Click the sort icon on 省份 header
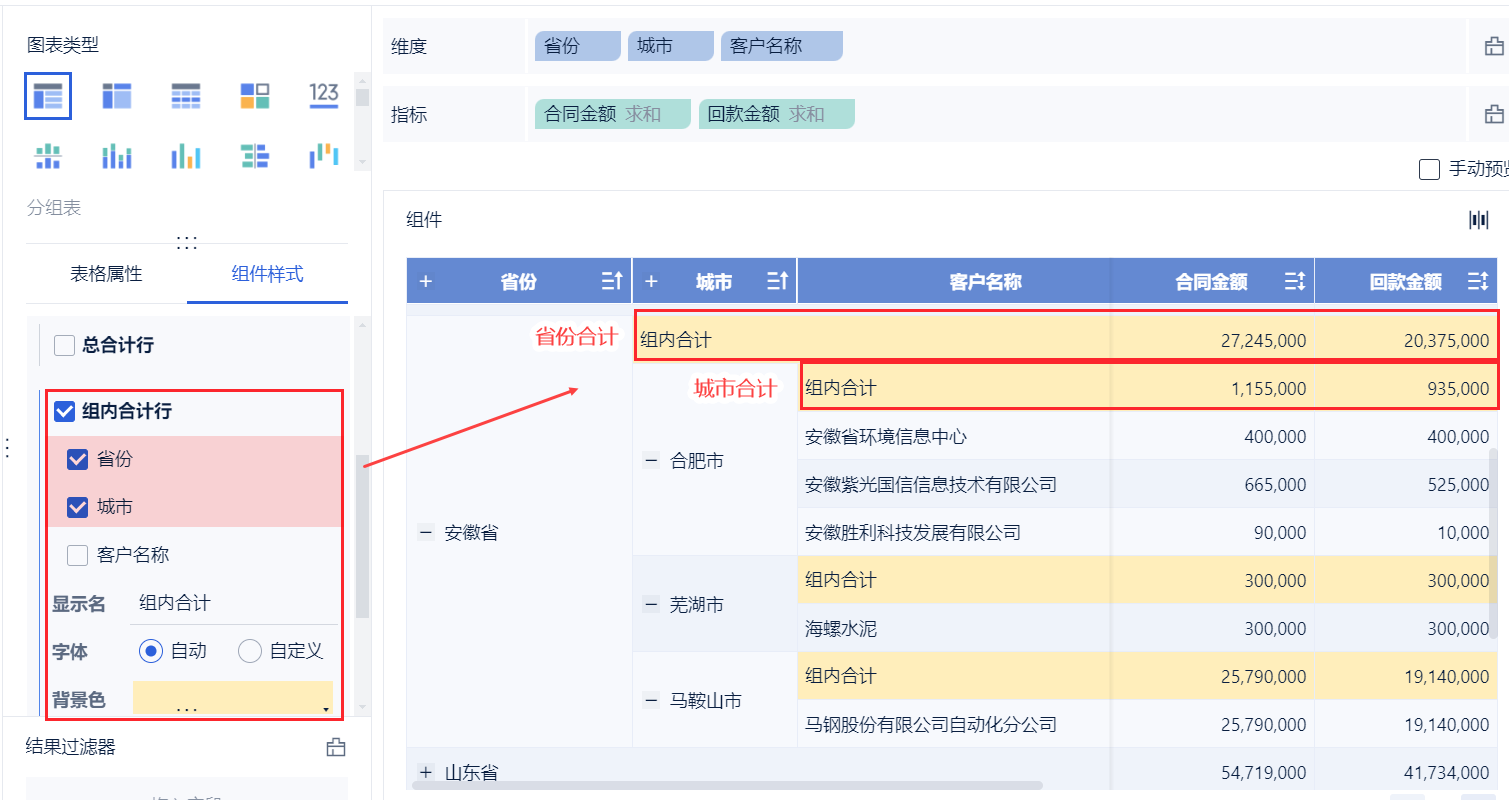The width and height of the screenshot is (1509, 800). pyautogui.click(x=612, y=282)
